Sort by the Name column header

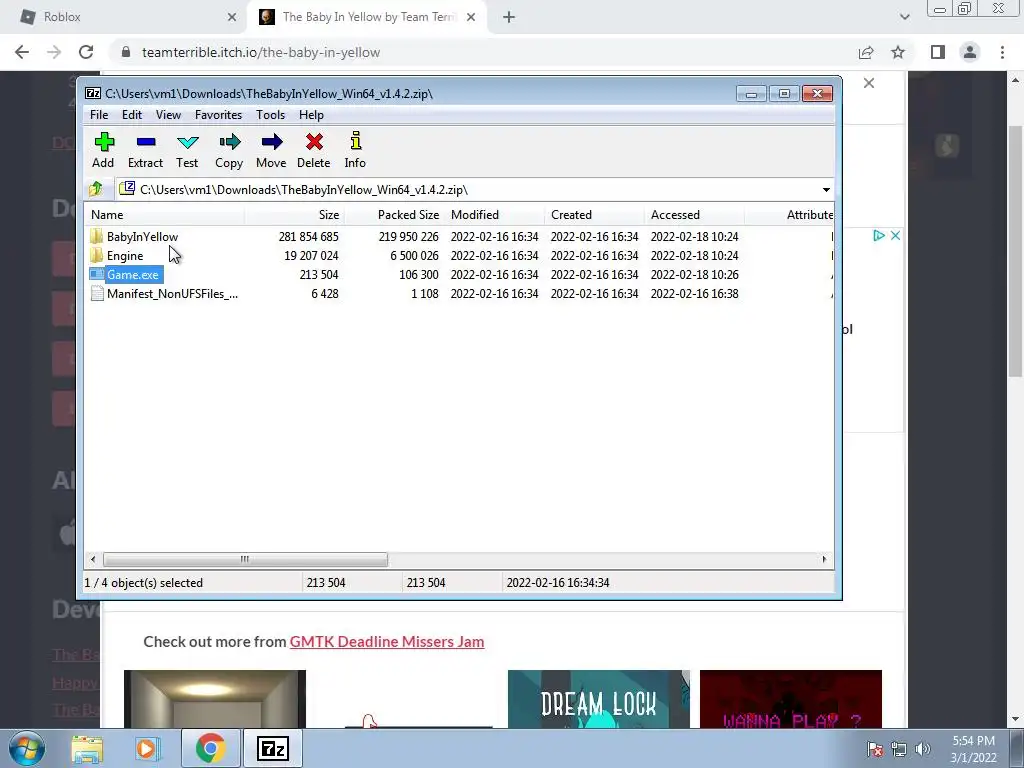tap(164, 215)
